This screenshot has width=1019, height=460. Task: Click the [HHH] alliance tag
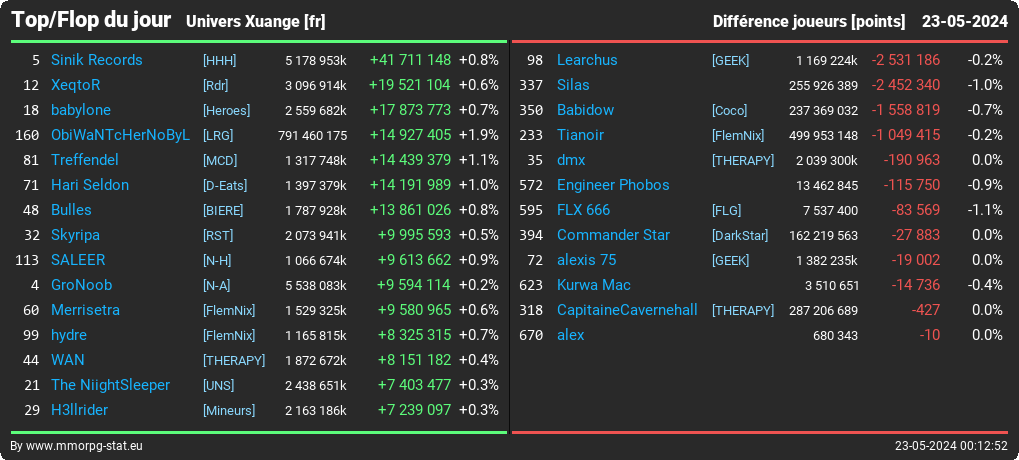point(220,60)
